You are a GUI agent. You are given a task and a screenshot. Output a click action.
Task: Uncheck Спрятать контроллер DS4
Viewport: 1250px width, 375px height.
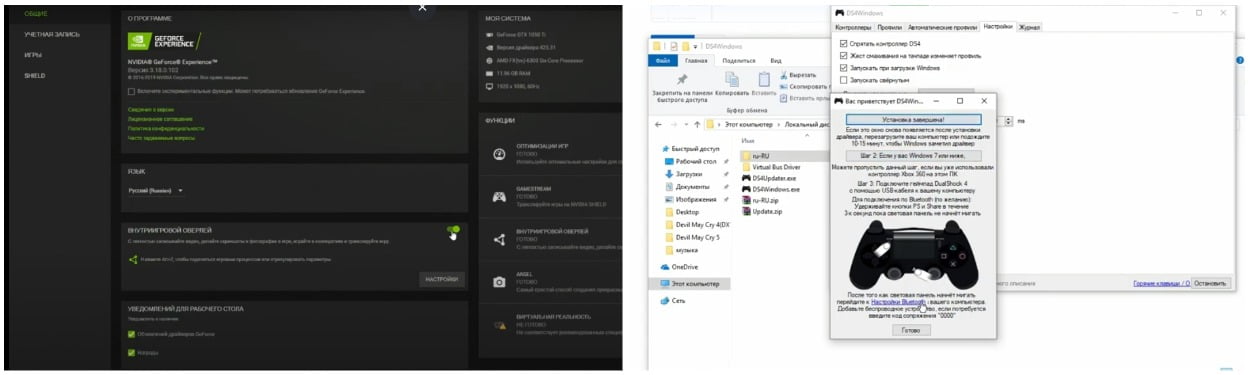pos(844,44)
